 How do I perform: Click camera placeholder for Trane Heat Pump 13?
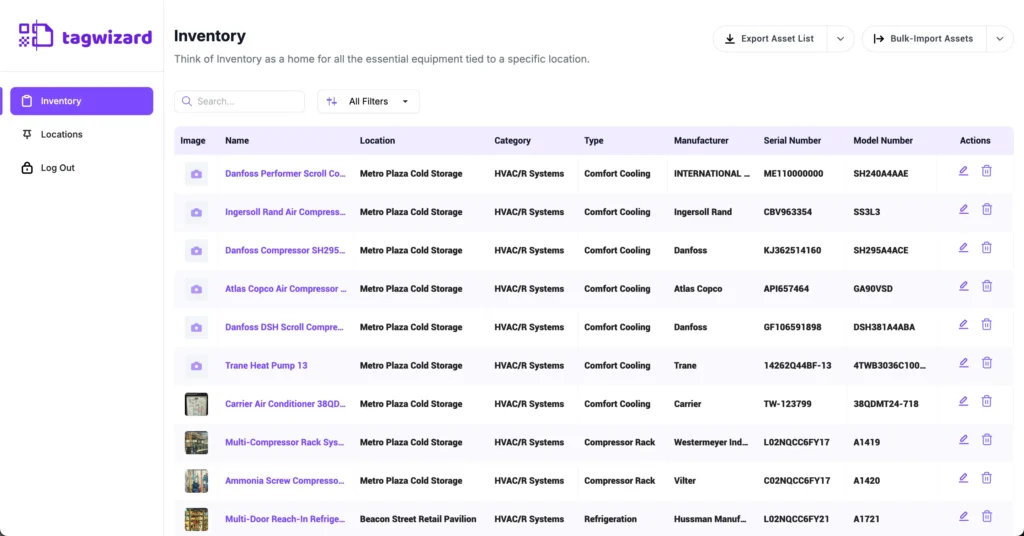click(196, 366)
